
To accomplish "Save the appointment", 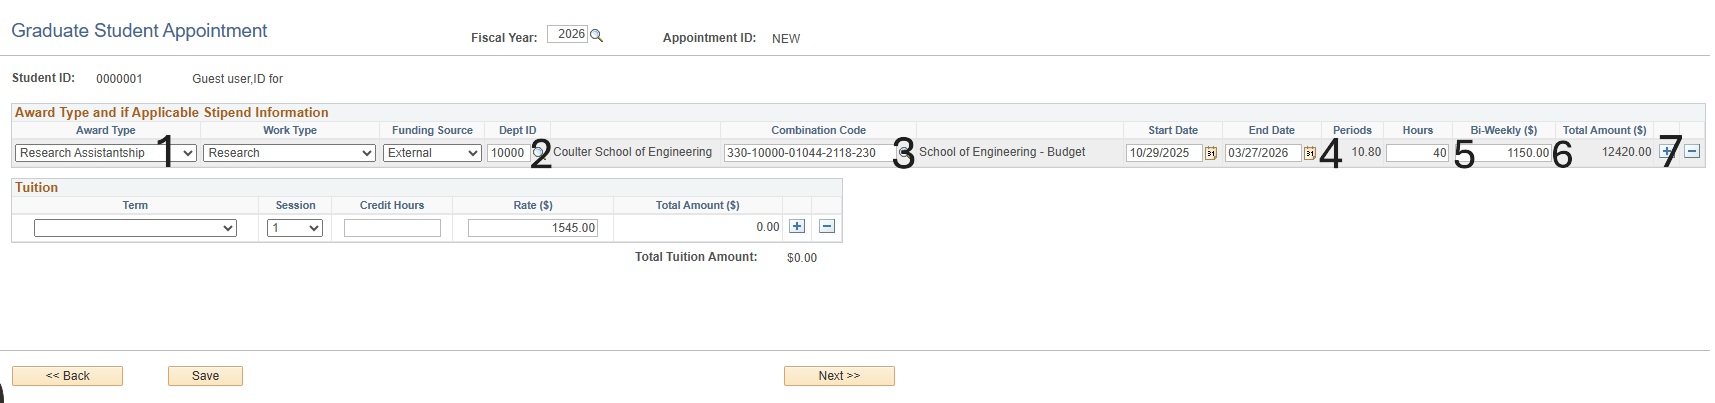I will pyautogui.click(x=205, y=376).
